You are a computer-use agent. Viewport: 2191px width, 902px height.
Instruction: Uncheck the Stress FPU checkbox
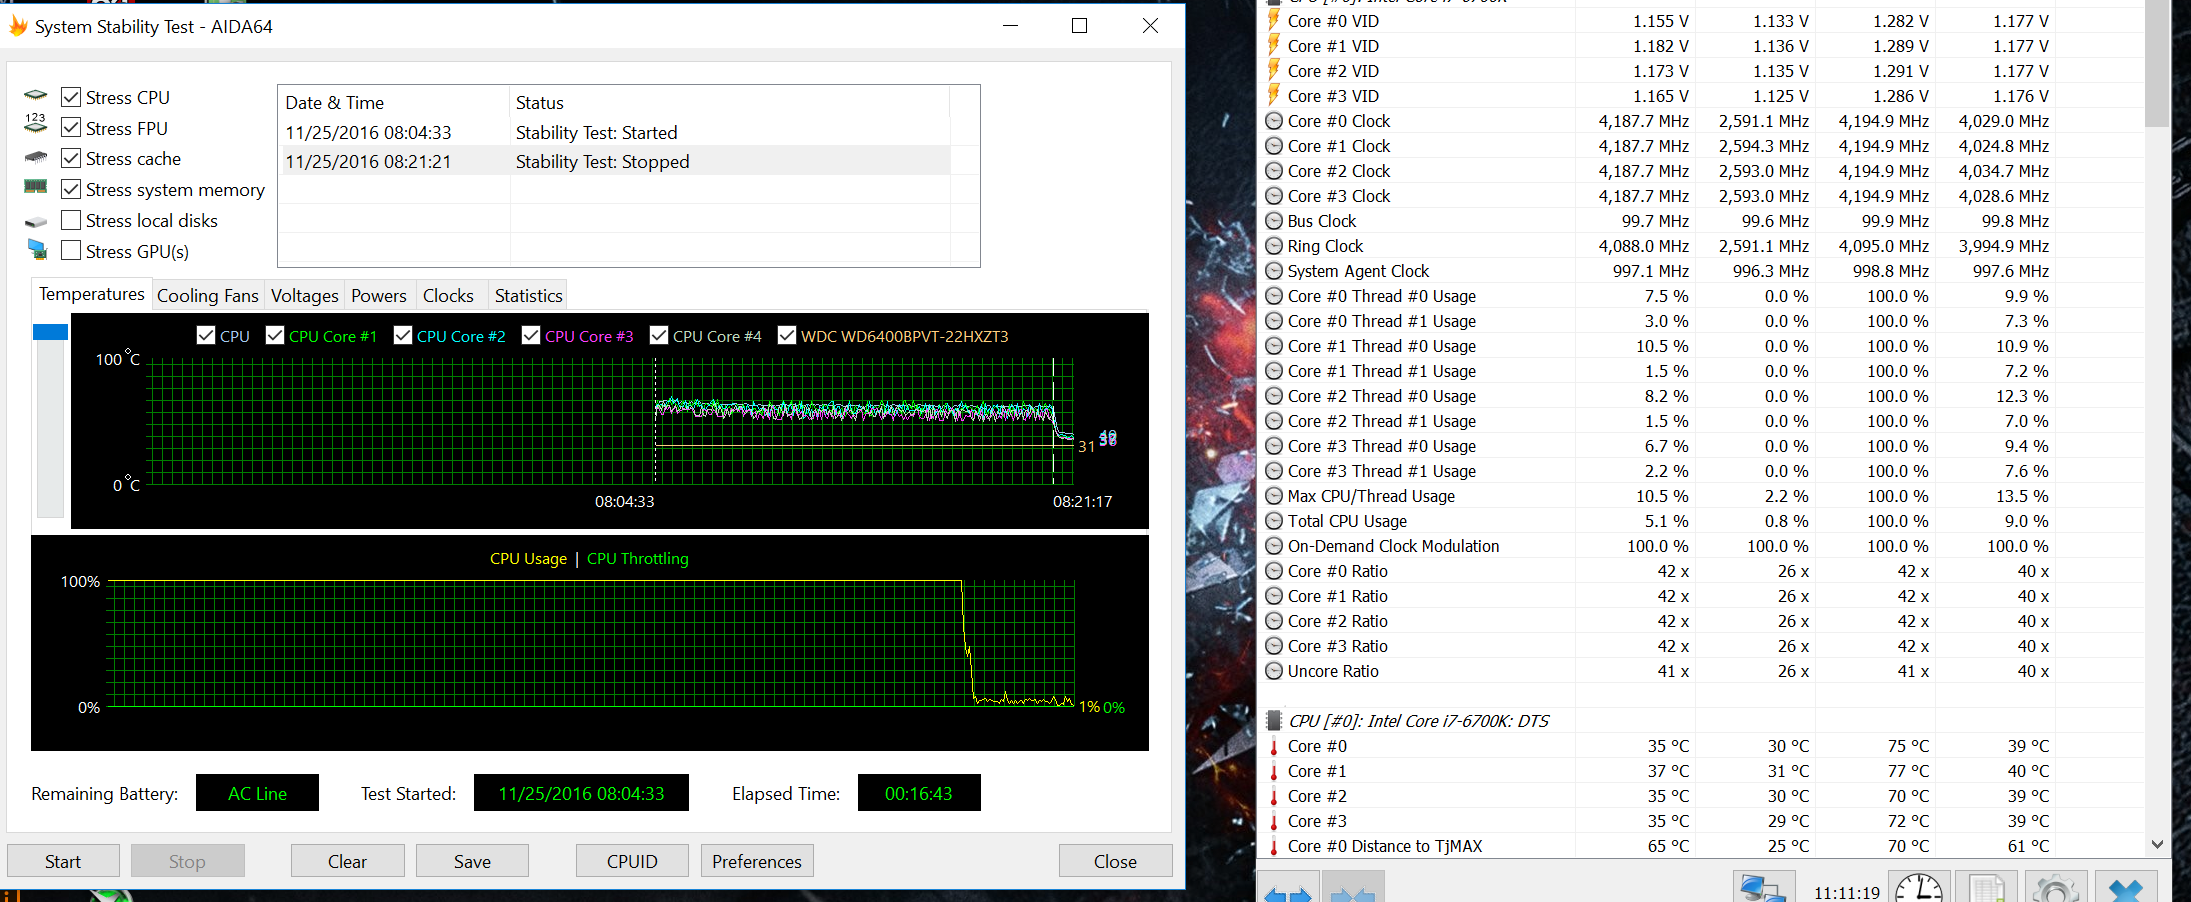[71, 128]
